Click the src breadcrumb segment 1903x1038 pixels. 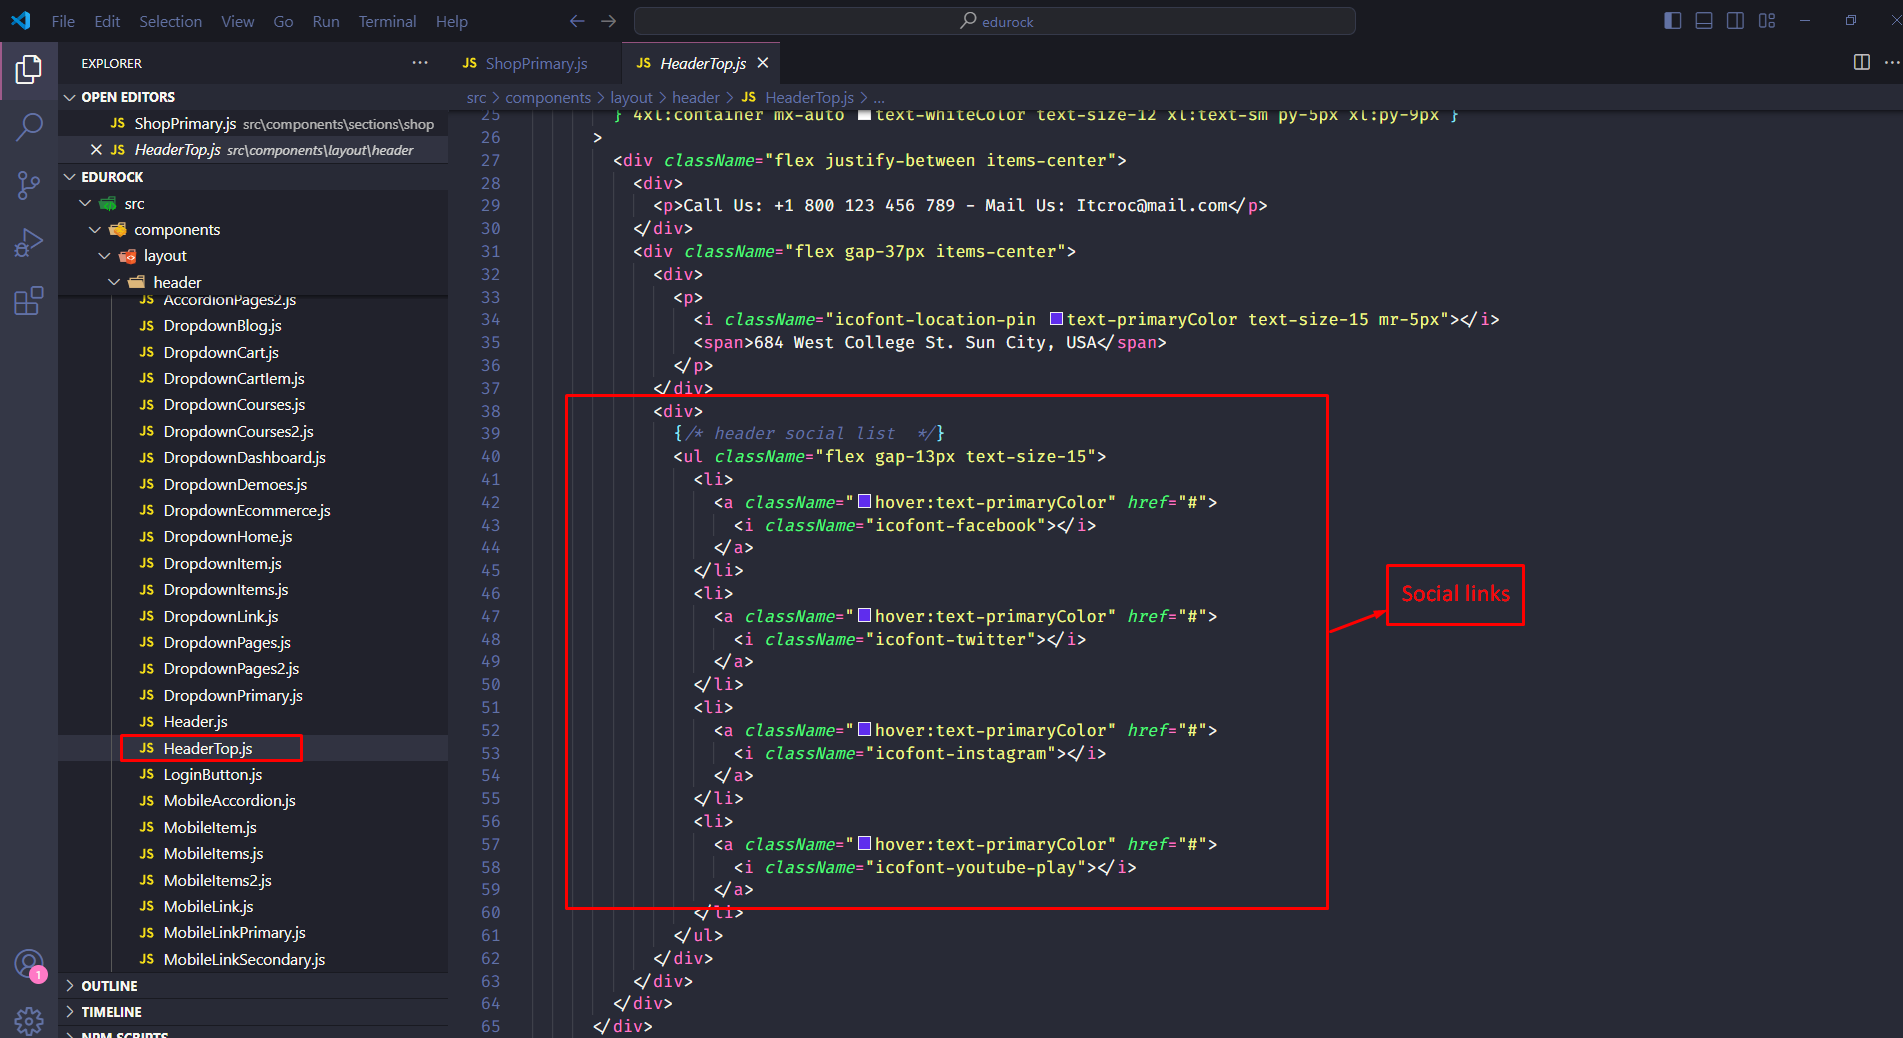(x=476, y=97)
